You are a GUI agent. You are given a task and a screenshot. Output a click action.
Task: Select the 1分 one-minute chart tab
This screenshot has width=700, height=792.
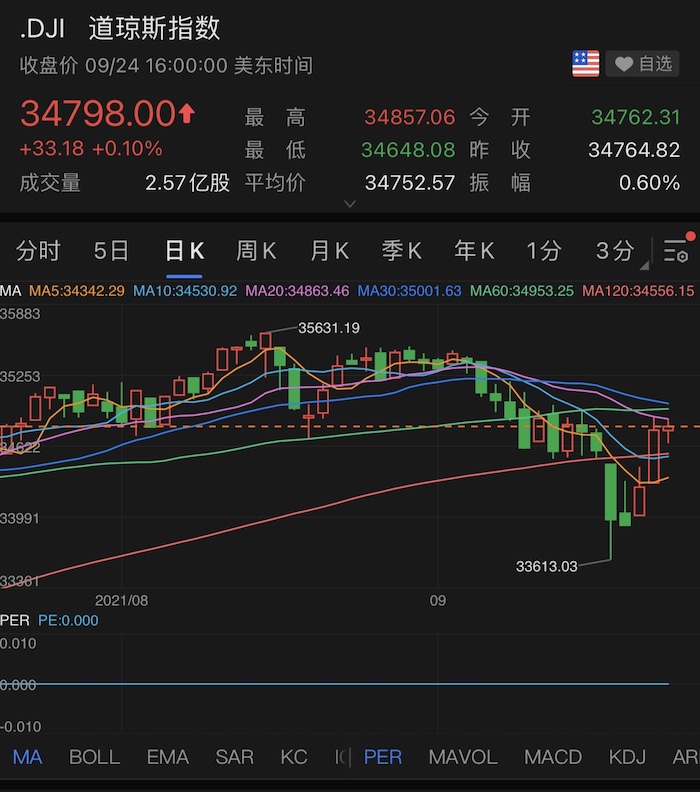click(x=544, y=251)
